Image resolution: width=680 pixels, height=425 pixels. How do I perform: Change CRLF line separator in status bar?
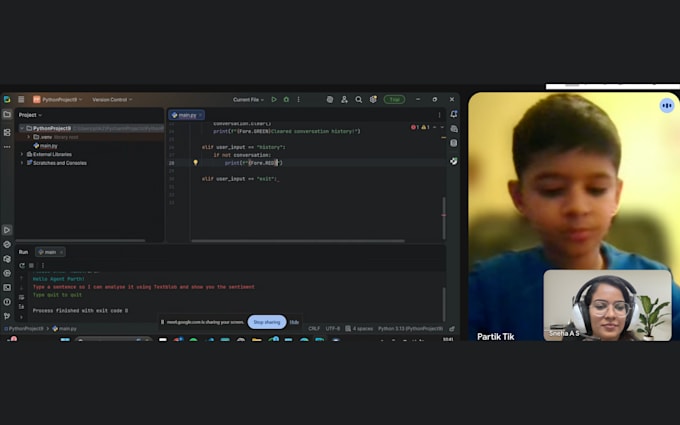(x=314, y=329)
